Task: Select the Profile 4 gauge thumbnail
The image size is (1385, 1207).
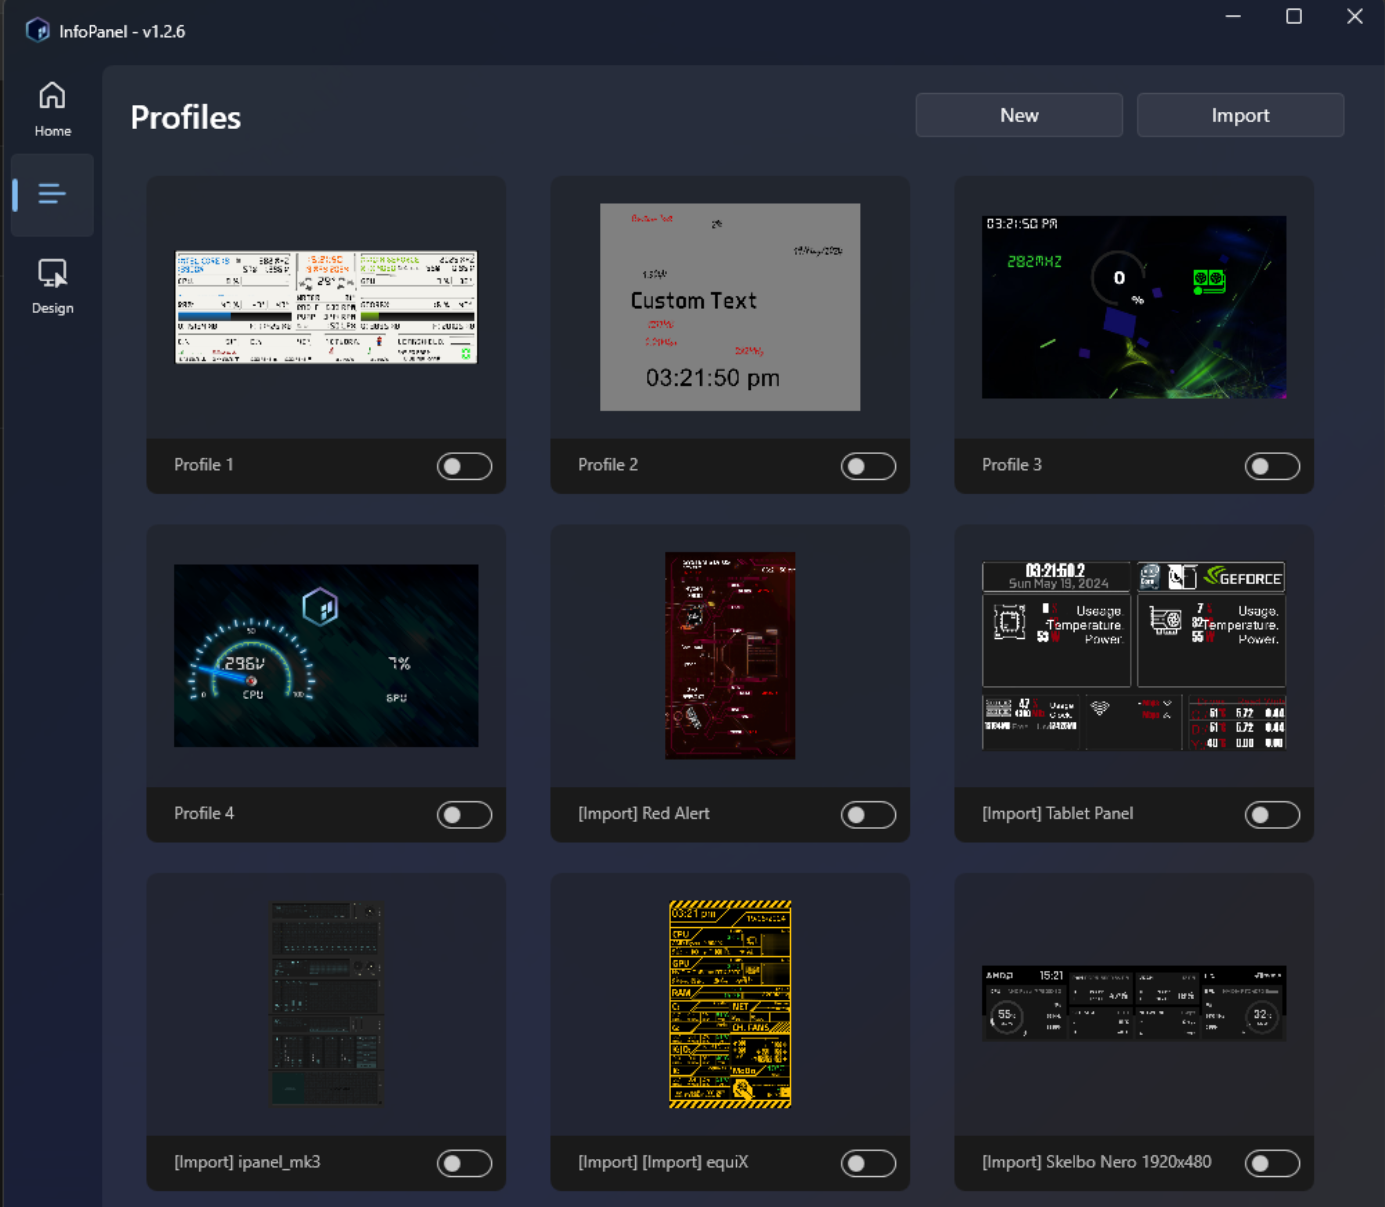Action: coord(326,656)
